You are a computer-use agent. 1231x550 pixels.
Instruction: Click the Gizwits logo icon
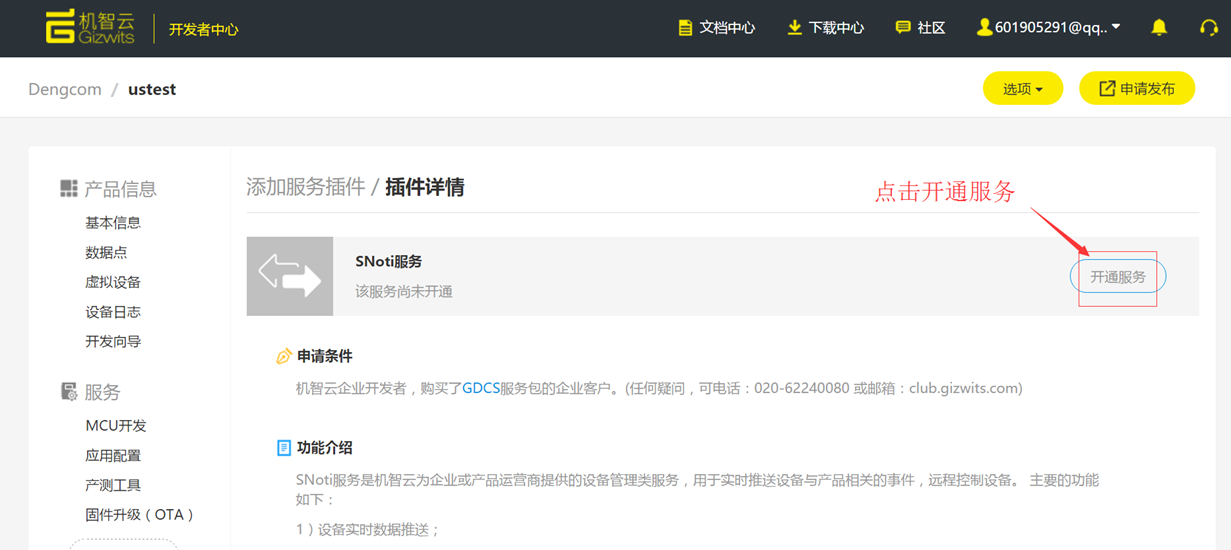[x=60, y=27]
